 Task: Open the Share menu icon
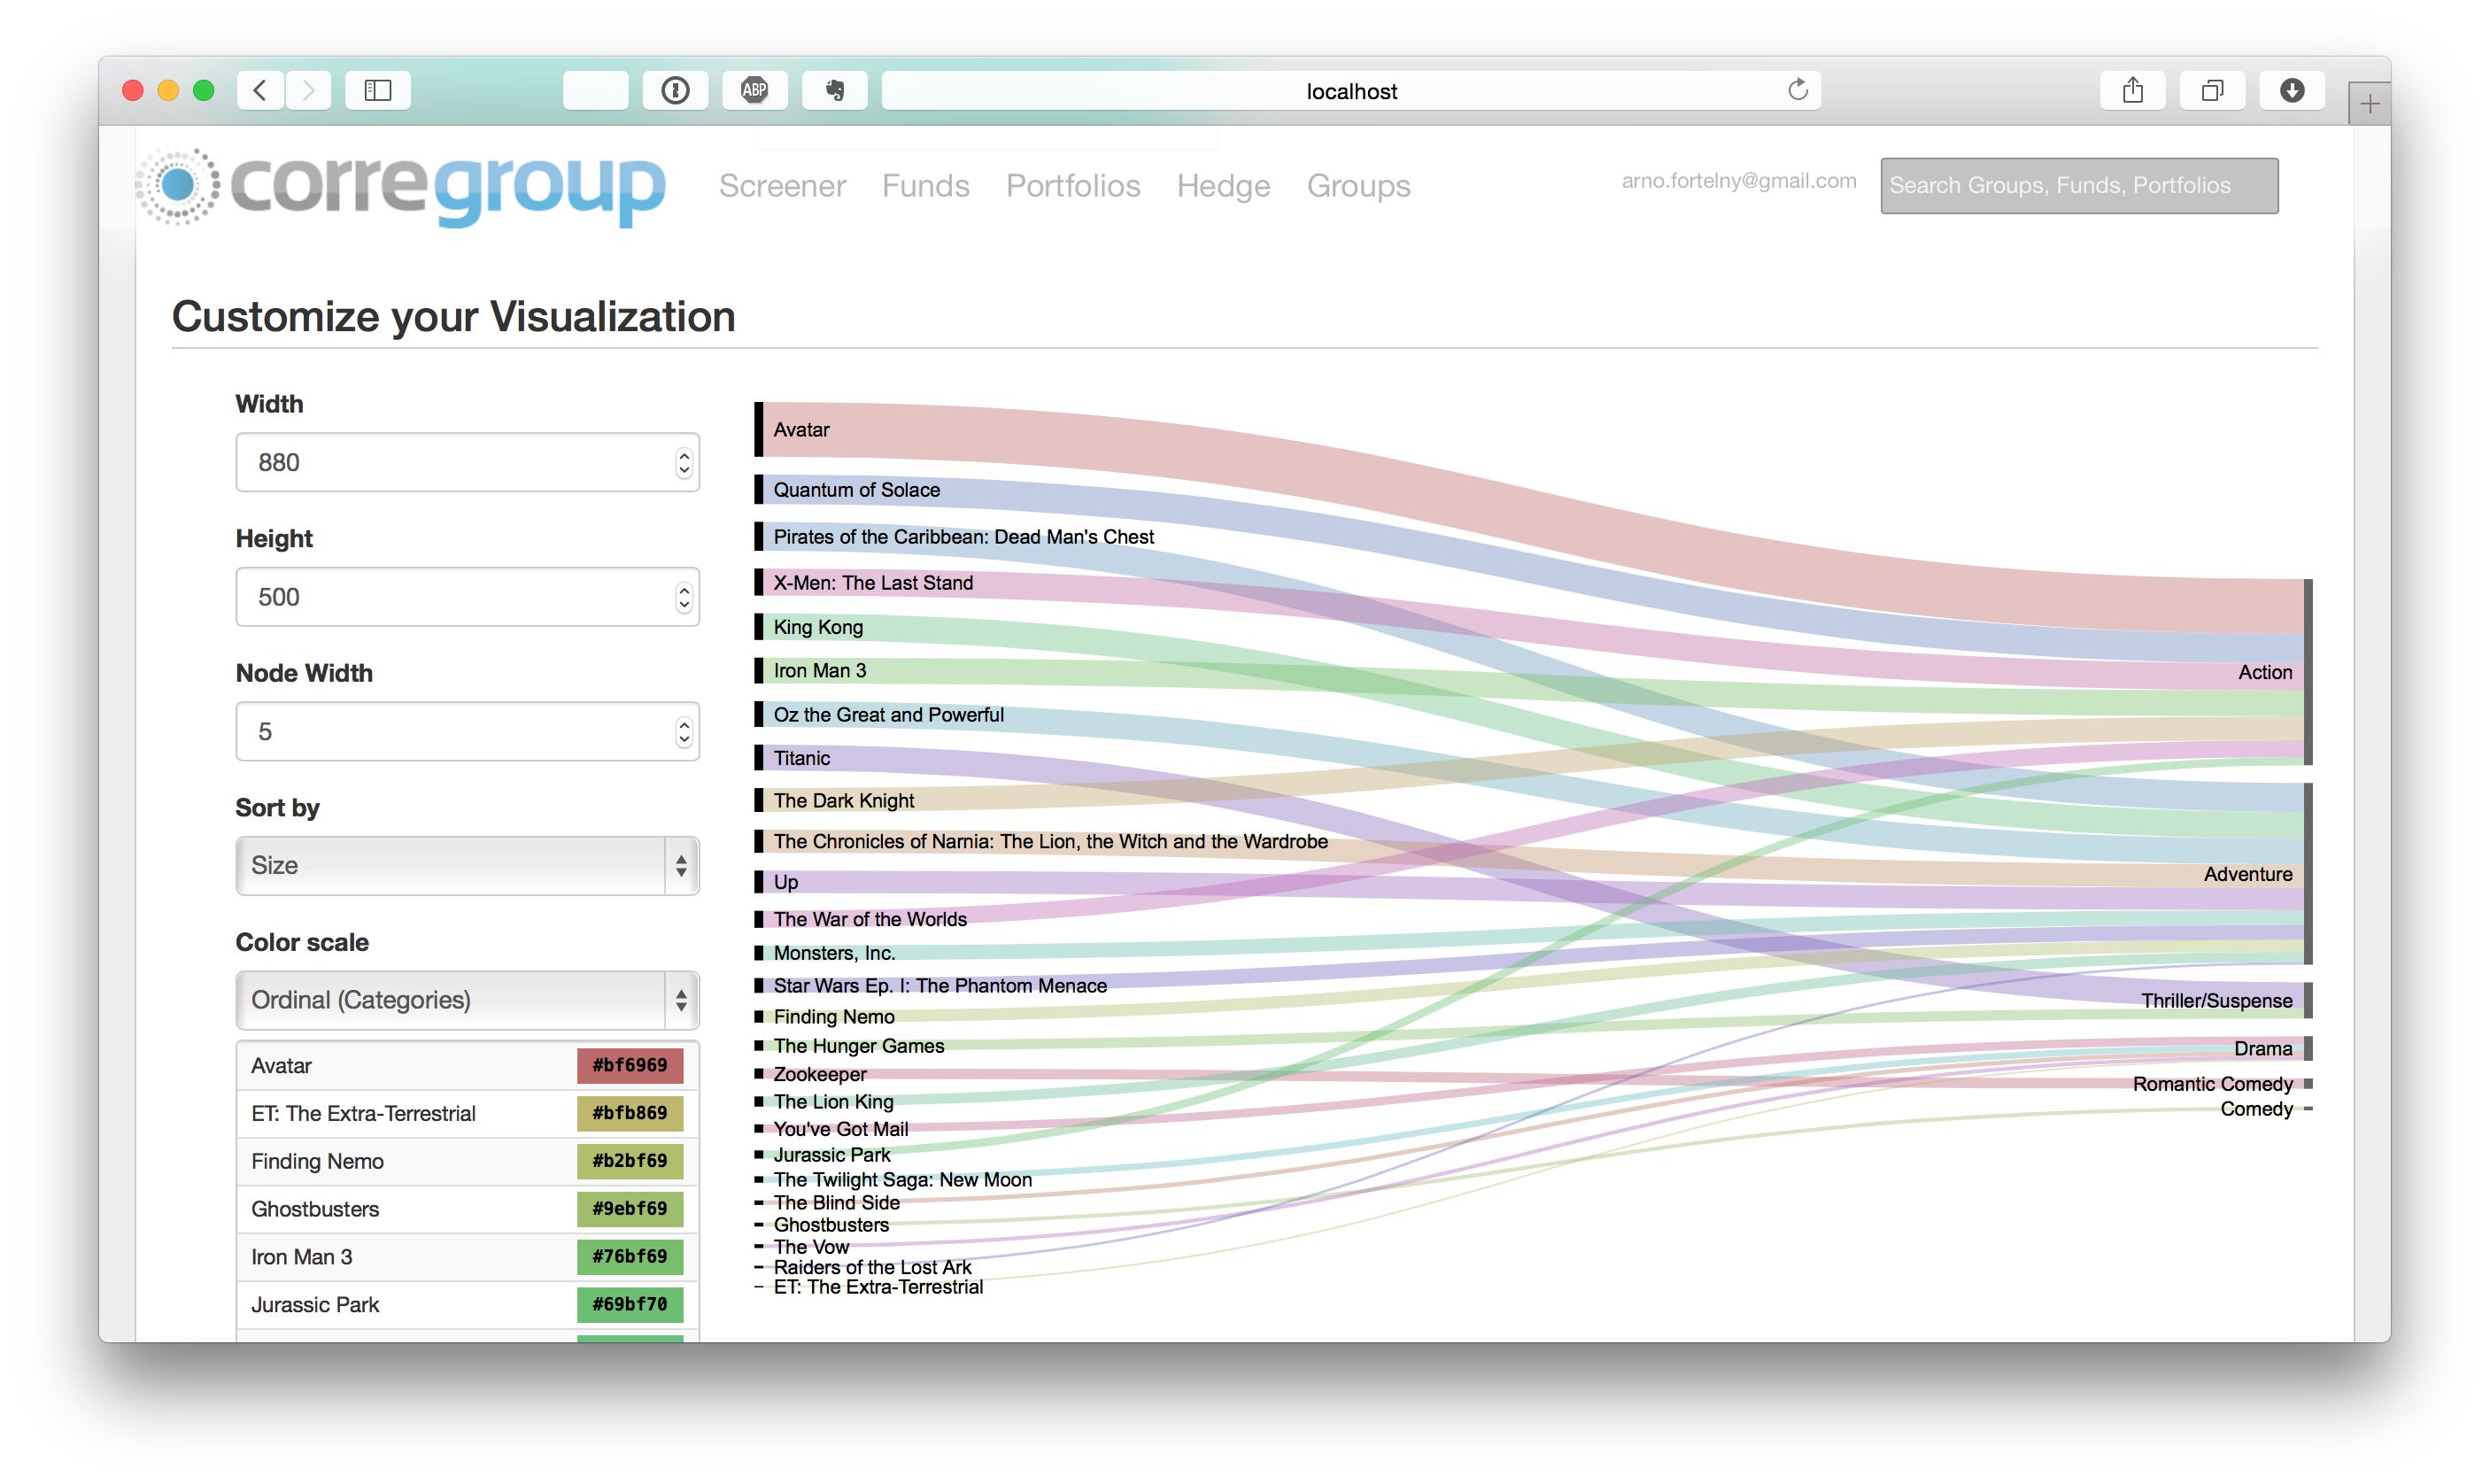pos(2132,91)
